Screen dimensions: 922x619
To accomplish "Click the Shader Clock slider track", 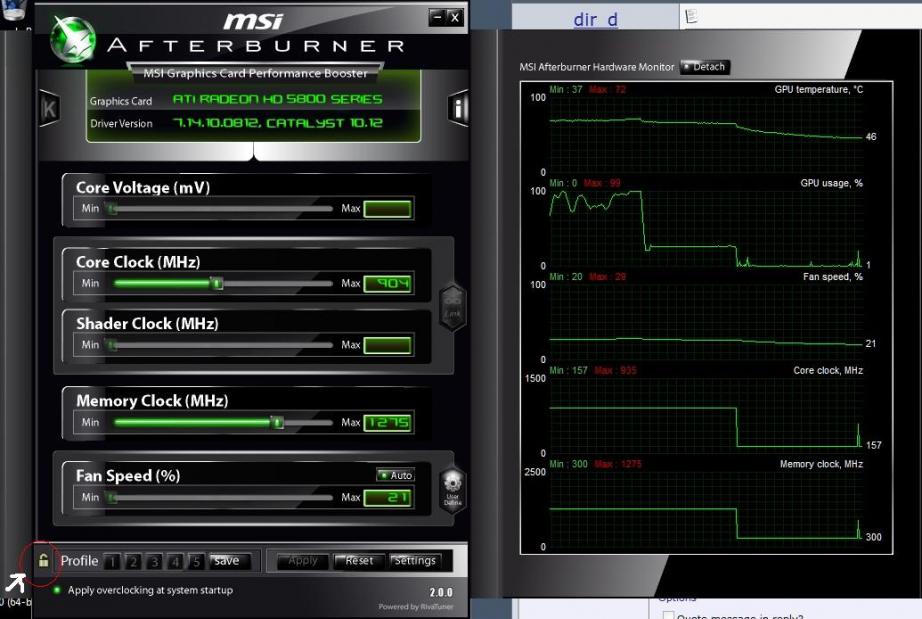I will (x=221, y=344).
